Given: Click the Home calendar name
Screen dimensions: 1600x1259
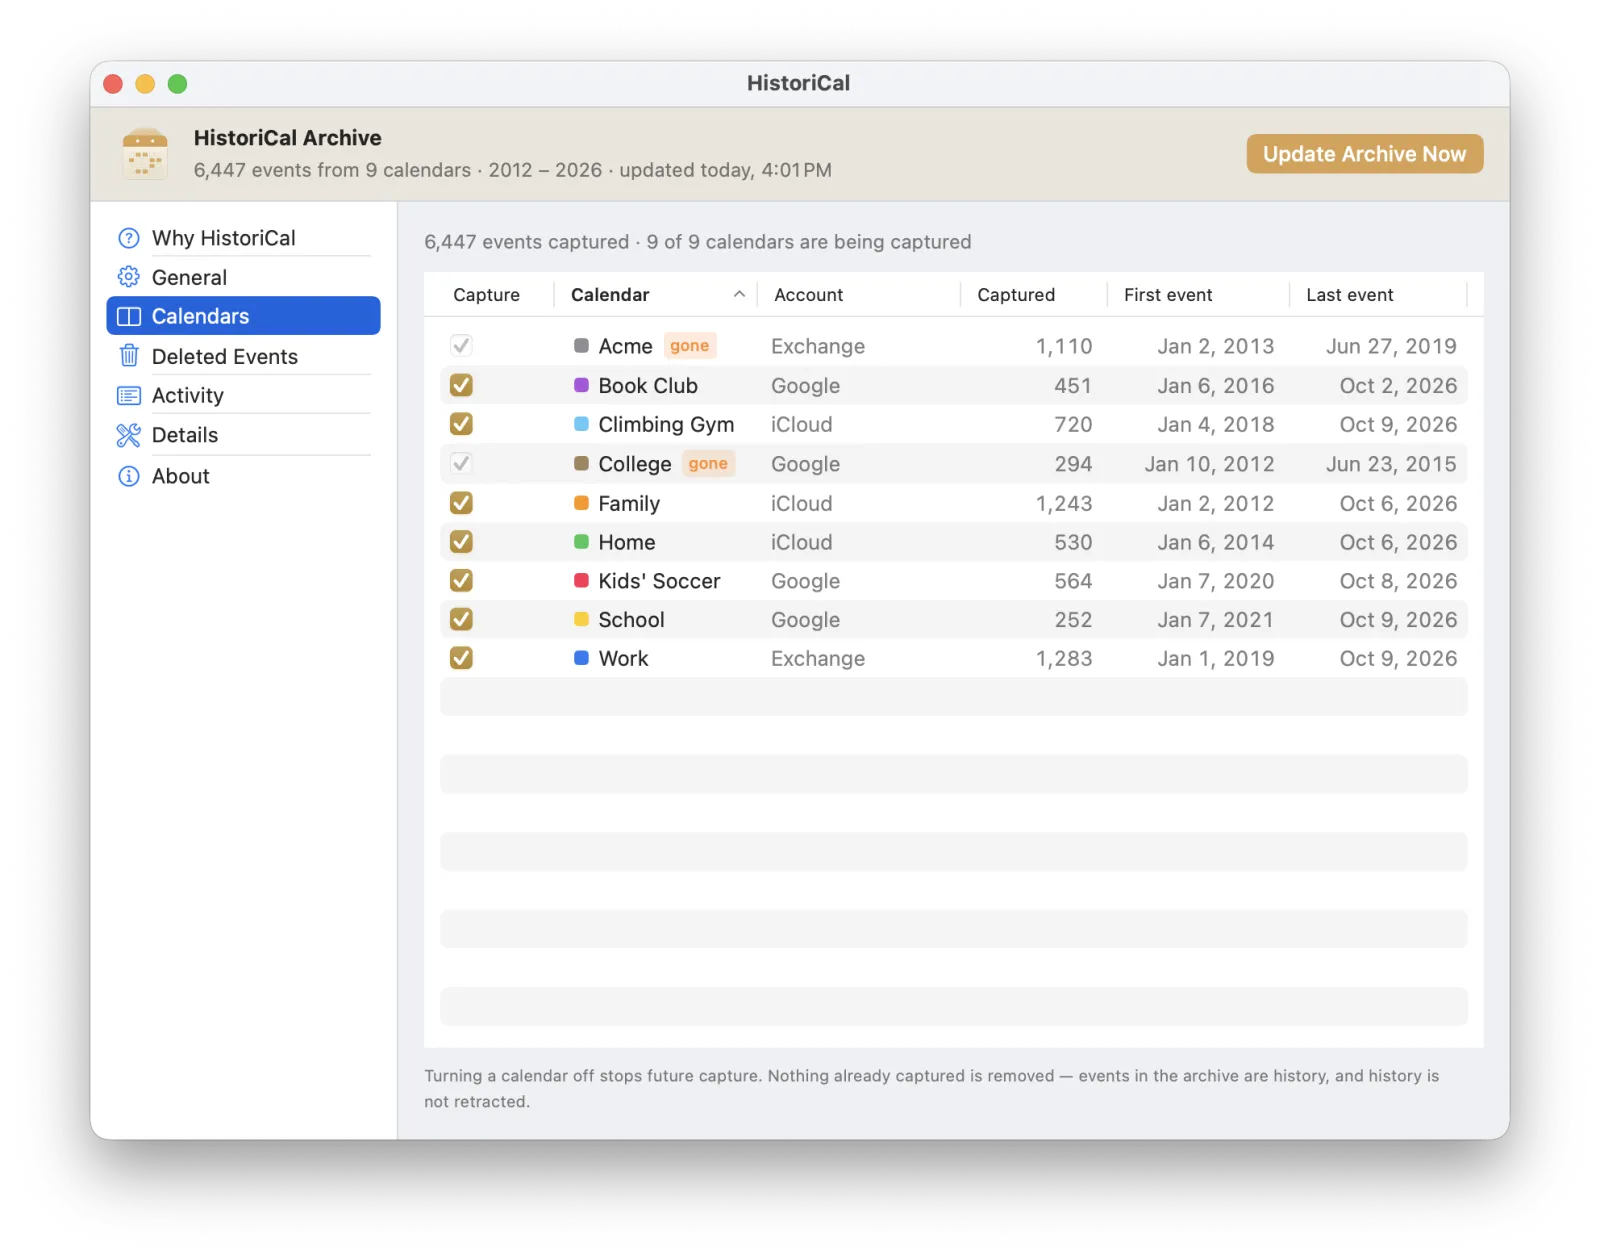Looking at the screenshot, I should click(627, 542).
